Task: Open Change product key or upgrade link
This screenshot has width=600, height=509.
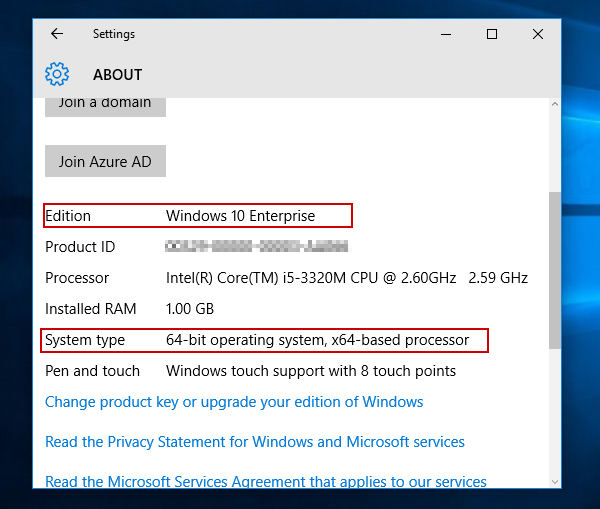Action: click(x=234, y=402)
